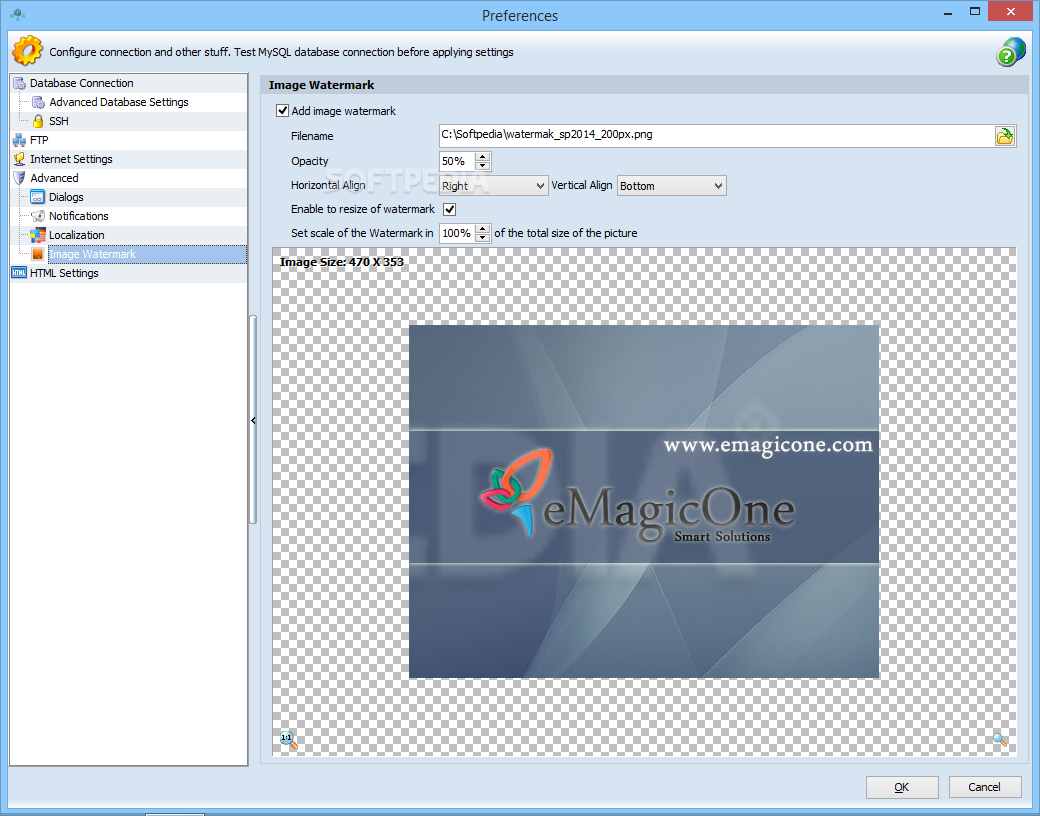Open the help globe icon
The height and width of the screenshot is (816, 1040).
[1010, 52]
